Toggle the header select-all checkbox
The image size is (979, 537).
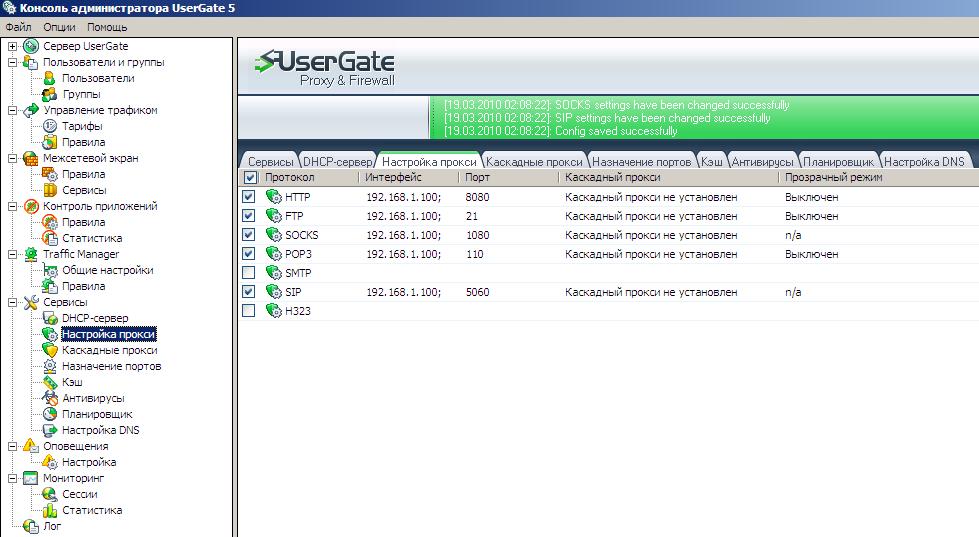(250, 177)
